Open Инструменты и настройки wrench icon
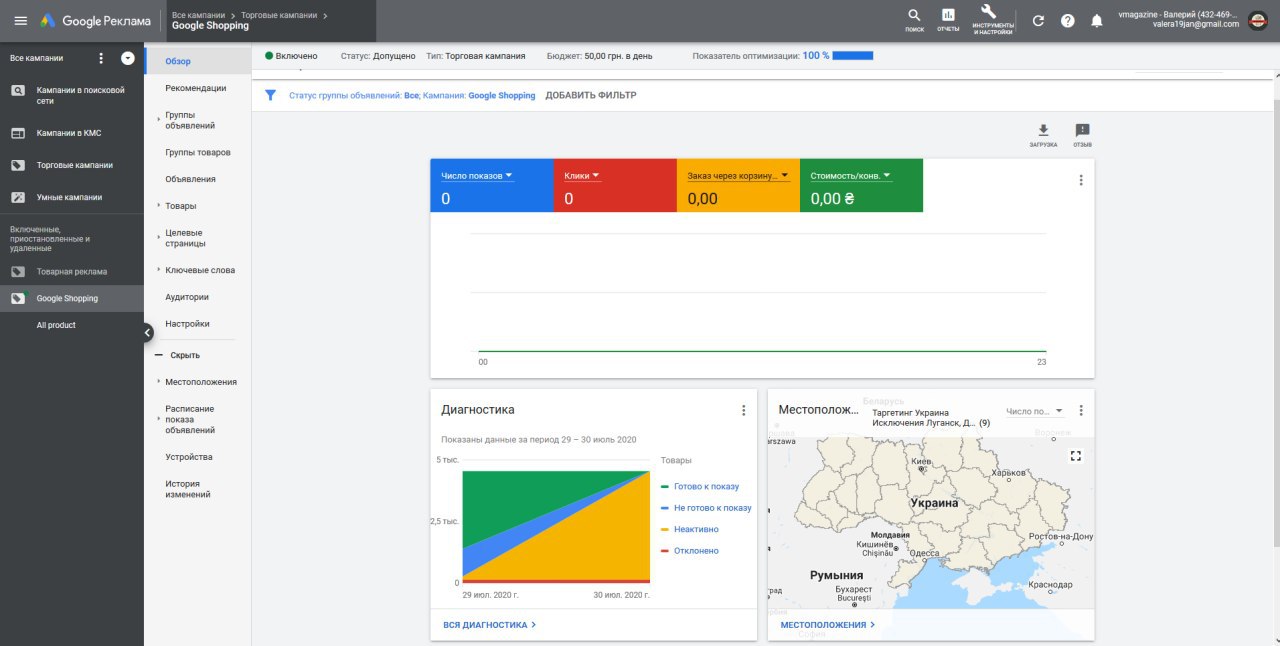1280x646 pixels. coord(993,19)
